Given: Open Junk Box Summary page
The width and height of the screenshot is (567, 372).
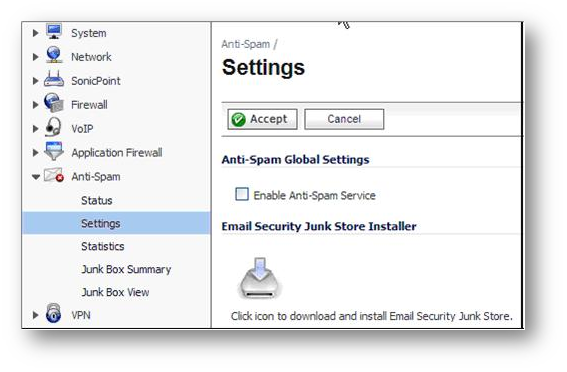Looking at the screenshot, I should coord(126,270).
